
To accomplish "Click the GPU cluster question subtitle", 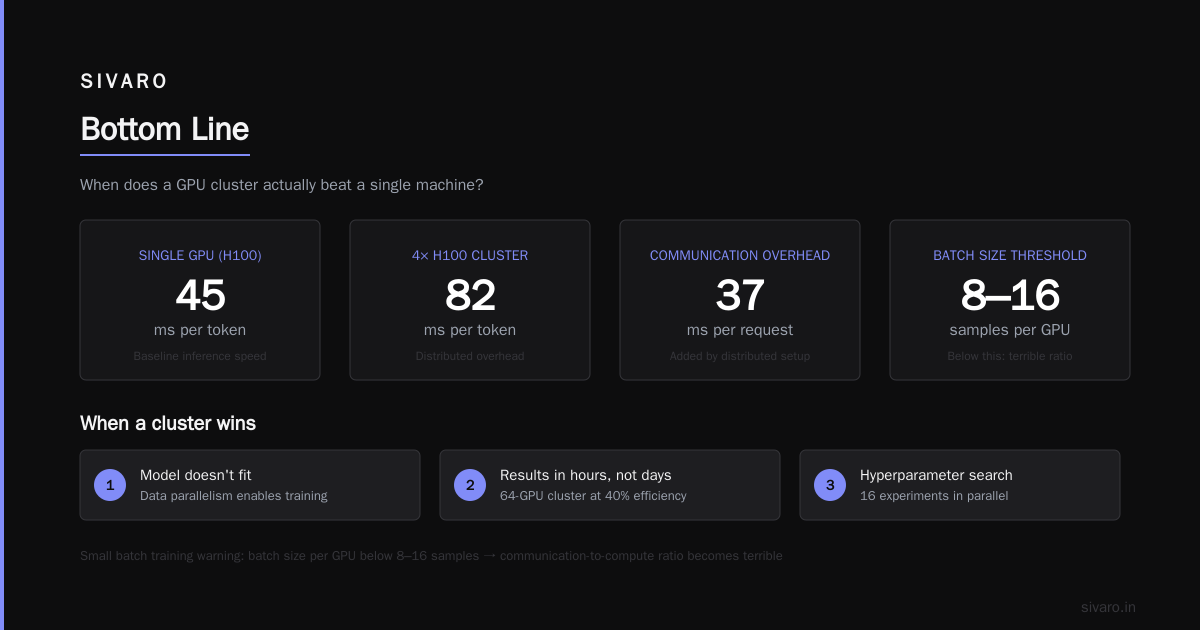I will coord(282,185).
